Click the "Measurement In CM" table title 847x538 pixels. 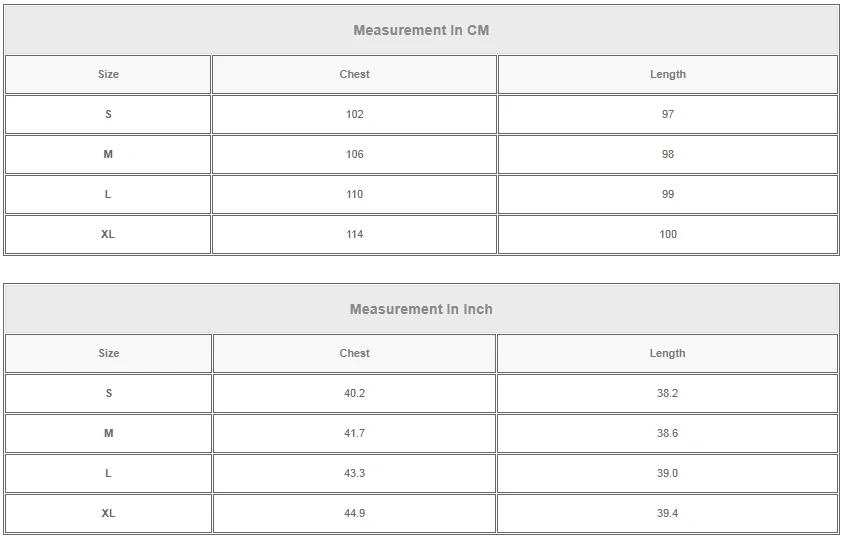(421, 30)
